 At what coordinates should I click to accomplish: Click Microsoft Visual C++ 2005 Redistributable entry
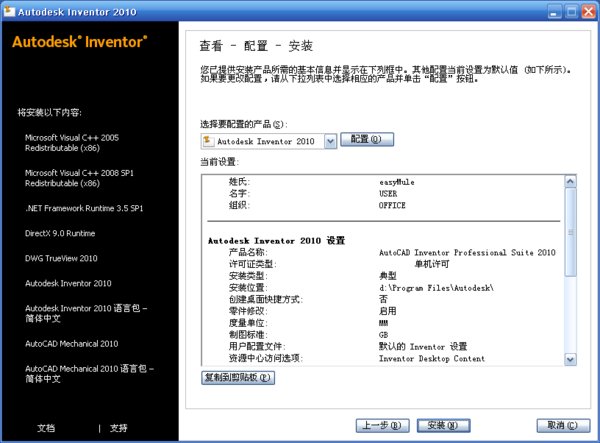tap(72, 143)
